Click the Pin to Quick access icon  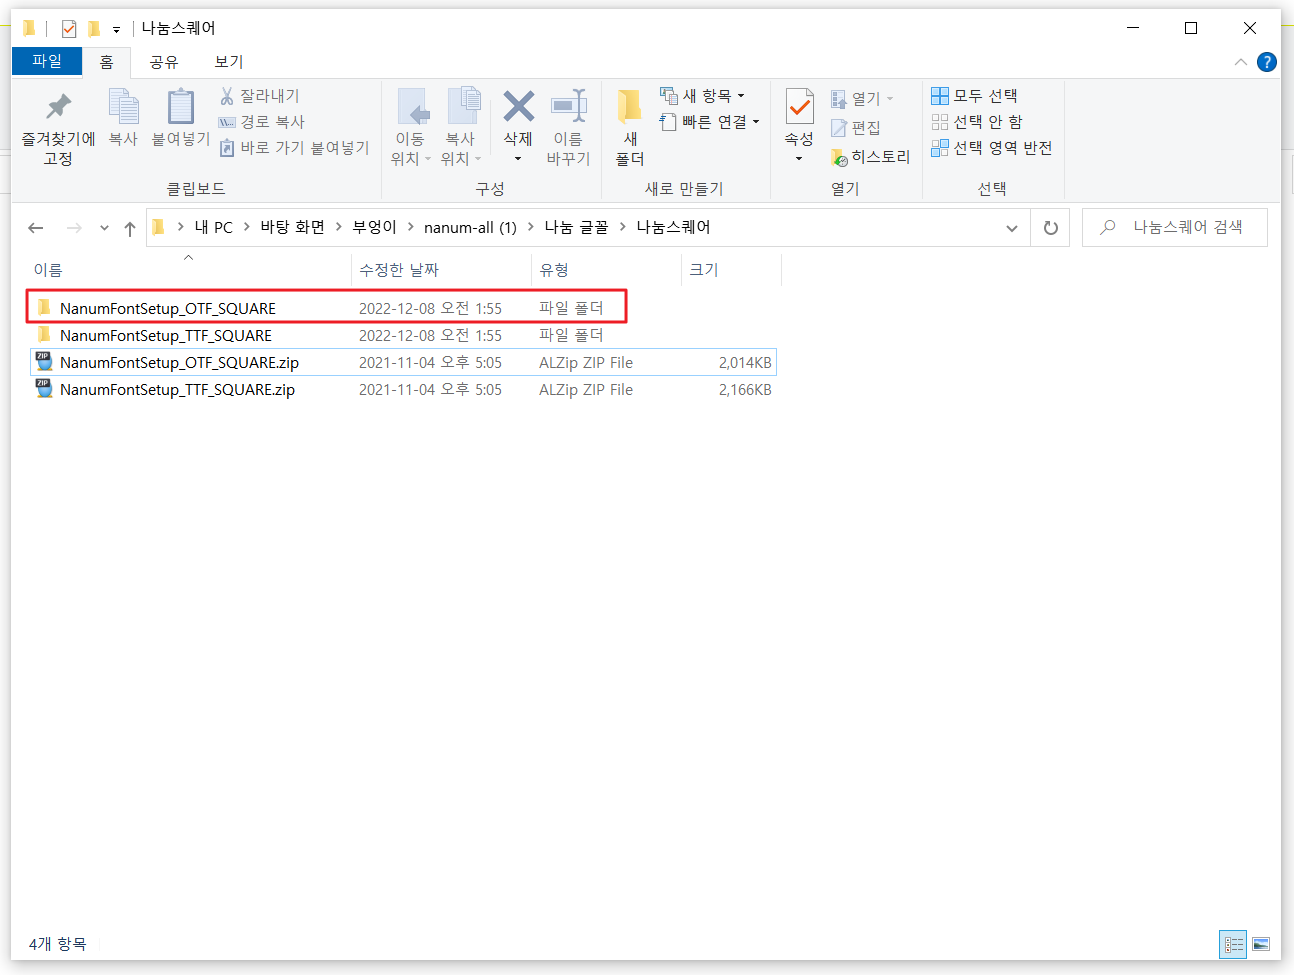58,108
